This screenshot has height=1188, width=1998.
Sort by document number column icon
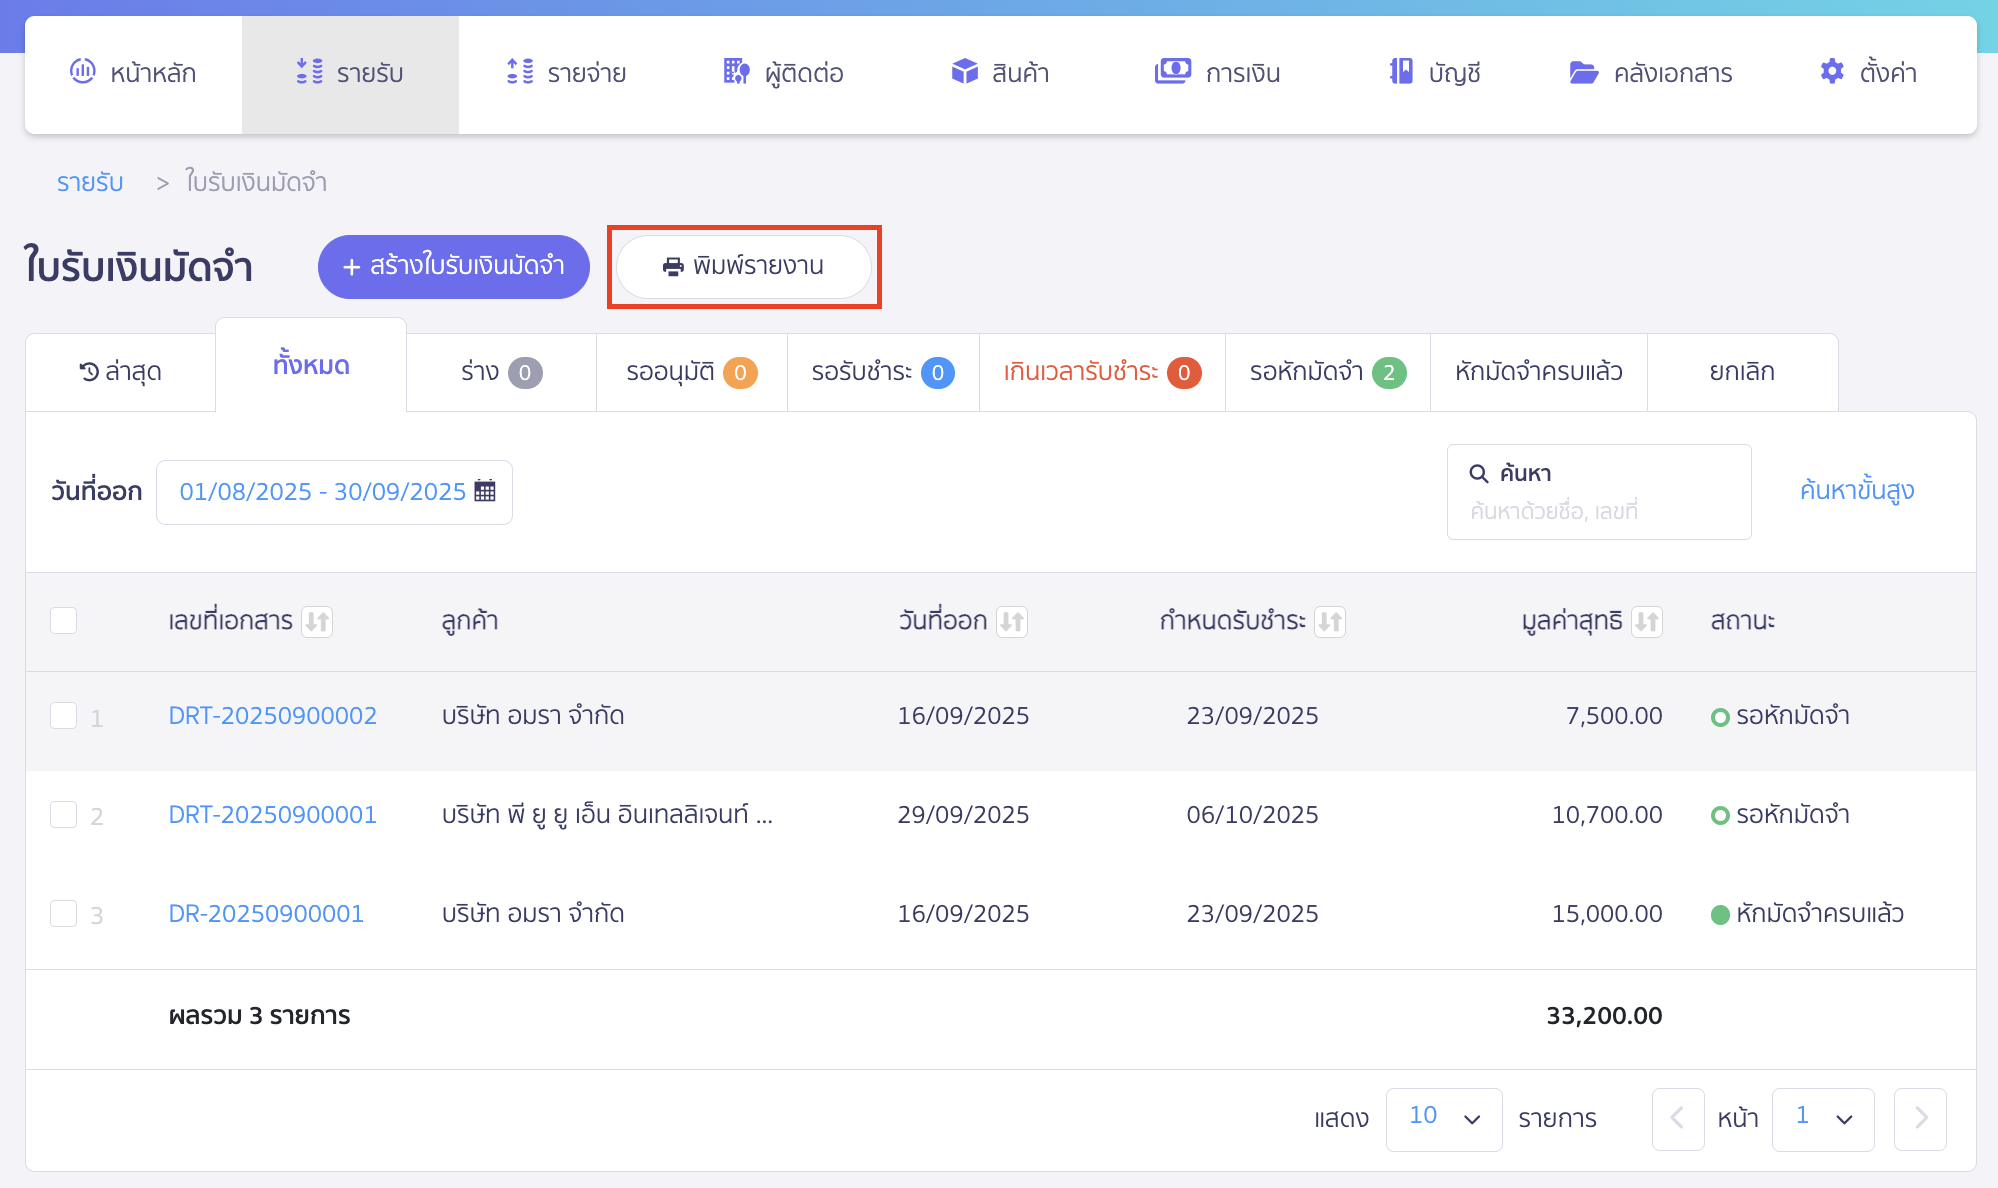click(317, 622)
